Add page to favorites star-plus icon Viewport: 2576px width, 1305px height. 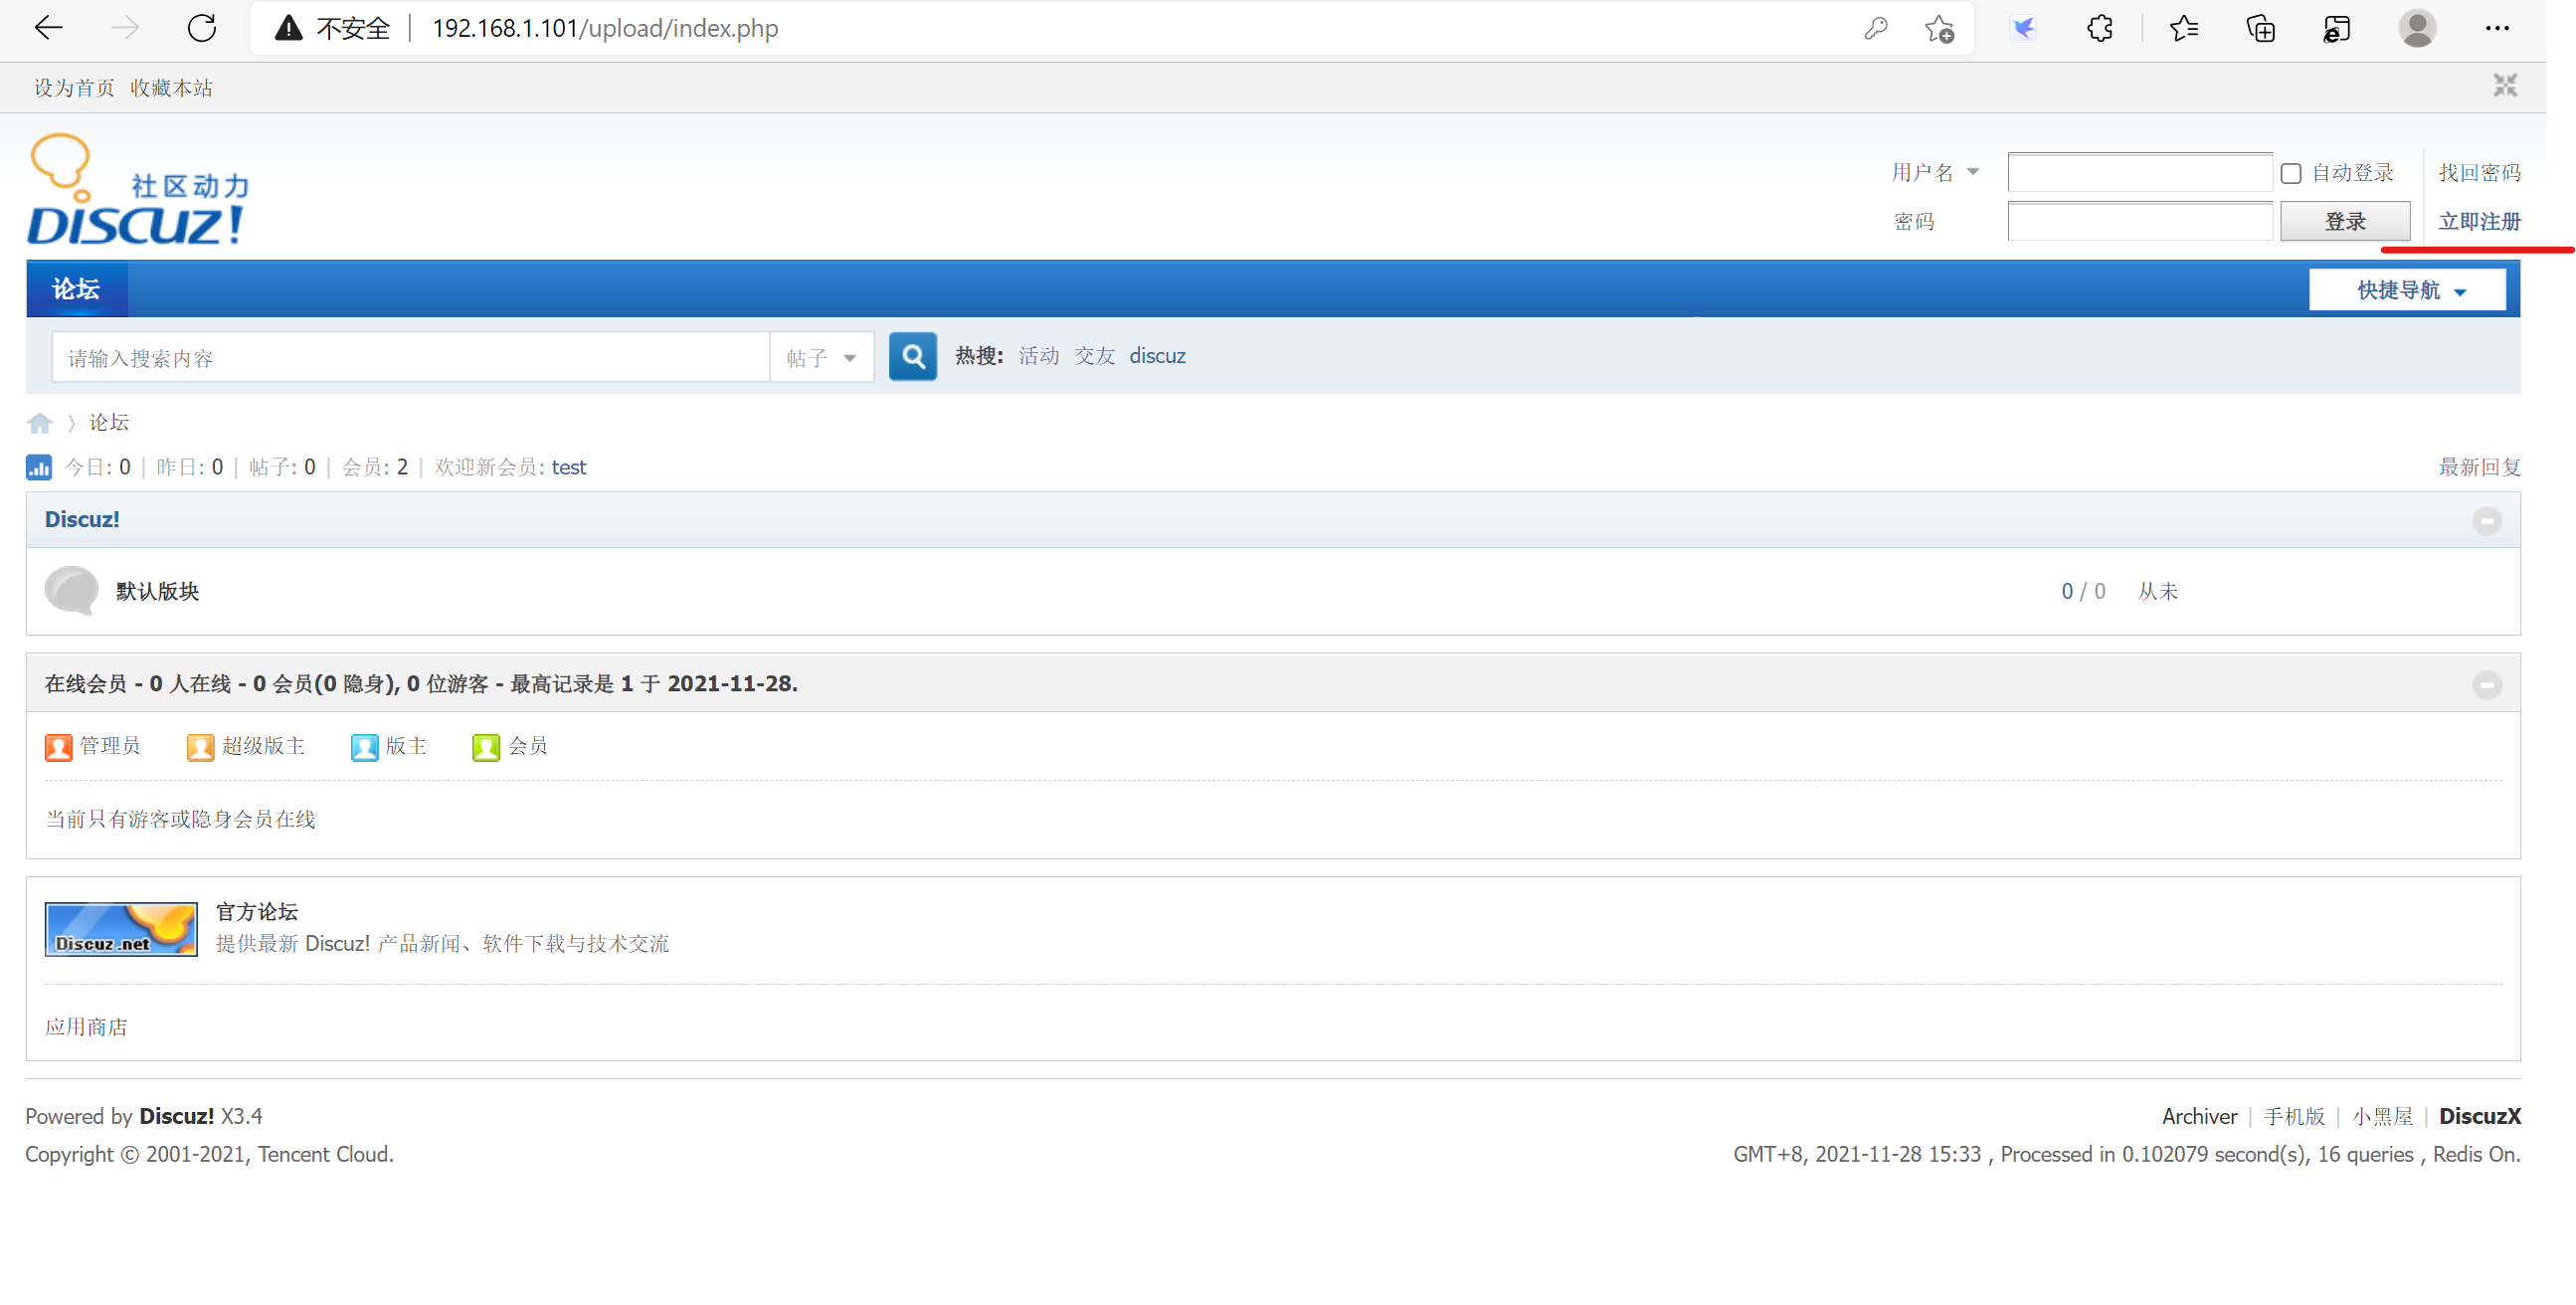[1939, 29]
